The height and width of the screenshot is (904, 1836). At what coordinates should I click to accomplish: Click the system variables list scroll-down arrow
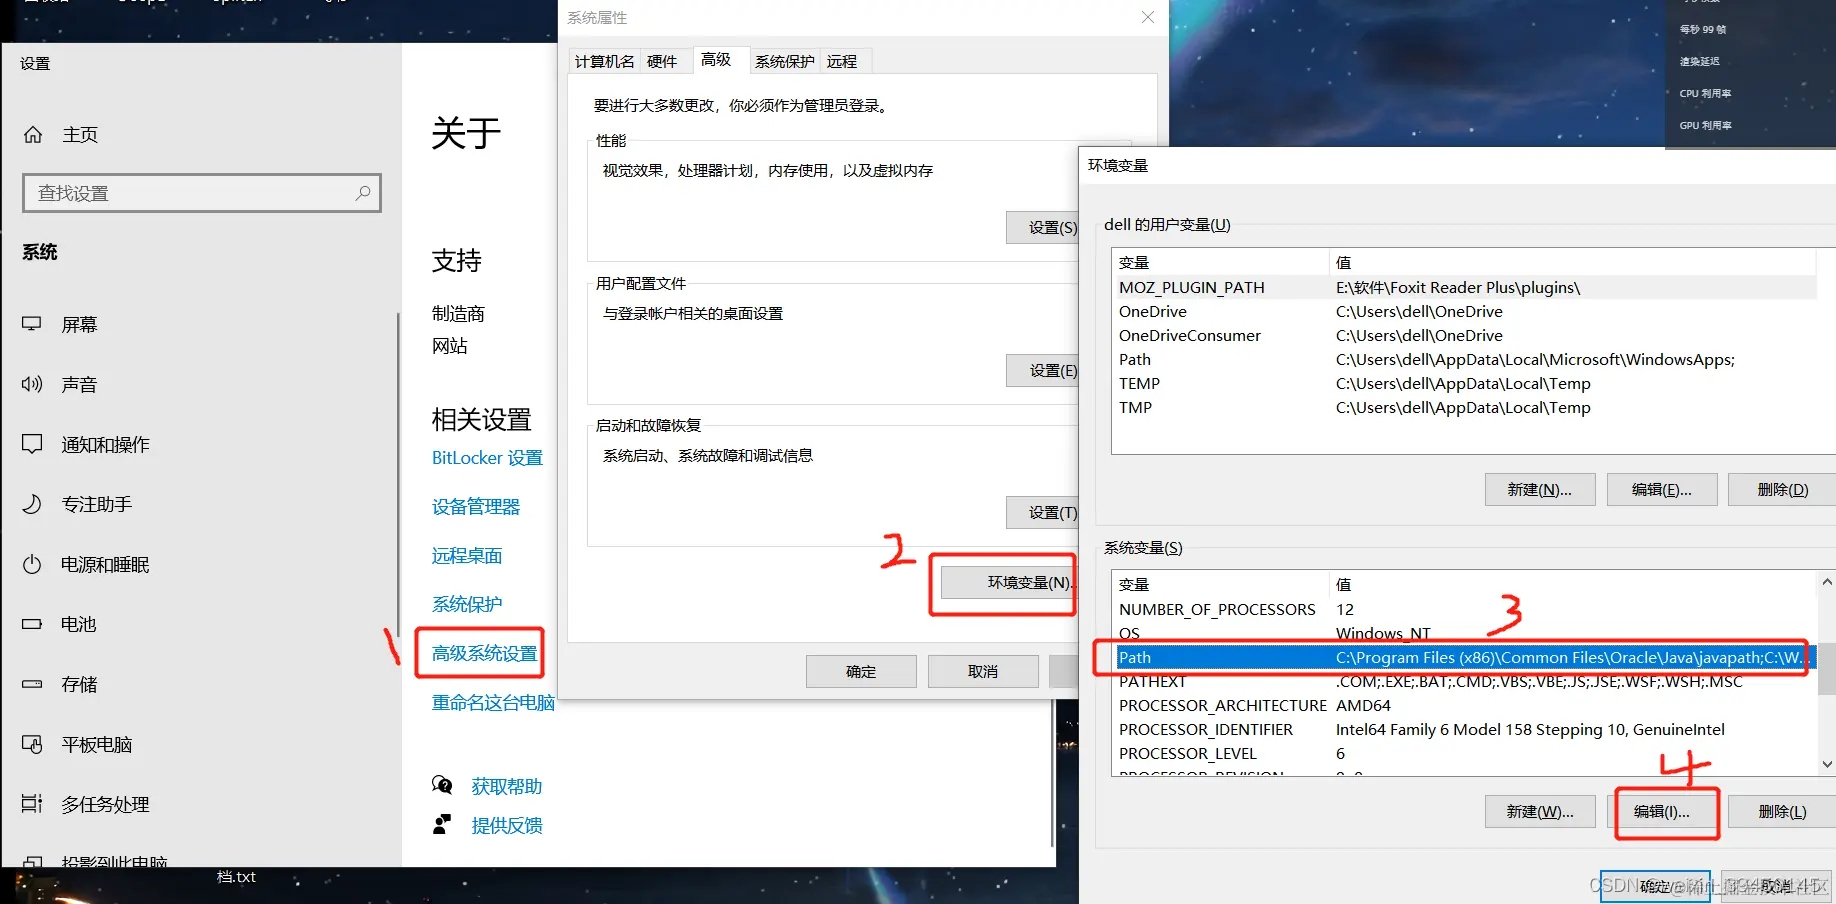(1827, 764)
